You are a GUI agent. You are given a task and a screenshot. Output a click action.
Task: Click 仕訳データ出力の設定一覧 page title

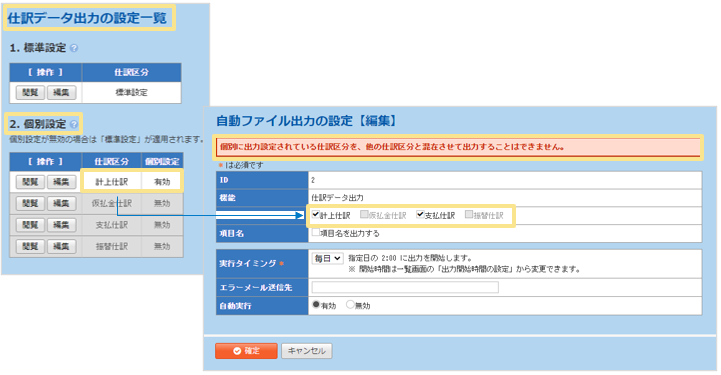tap(87, 18)
